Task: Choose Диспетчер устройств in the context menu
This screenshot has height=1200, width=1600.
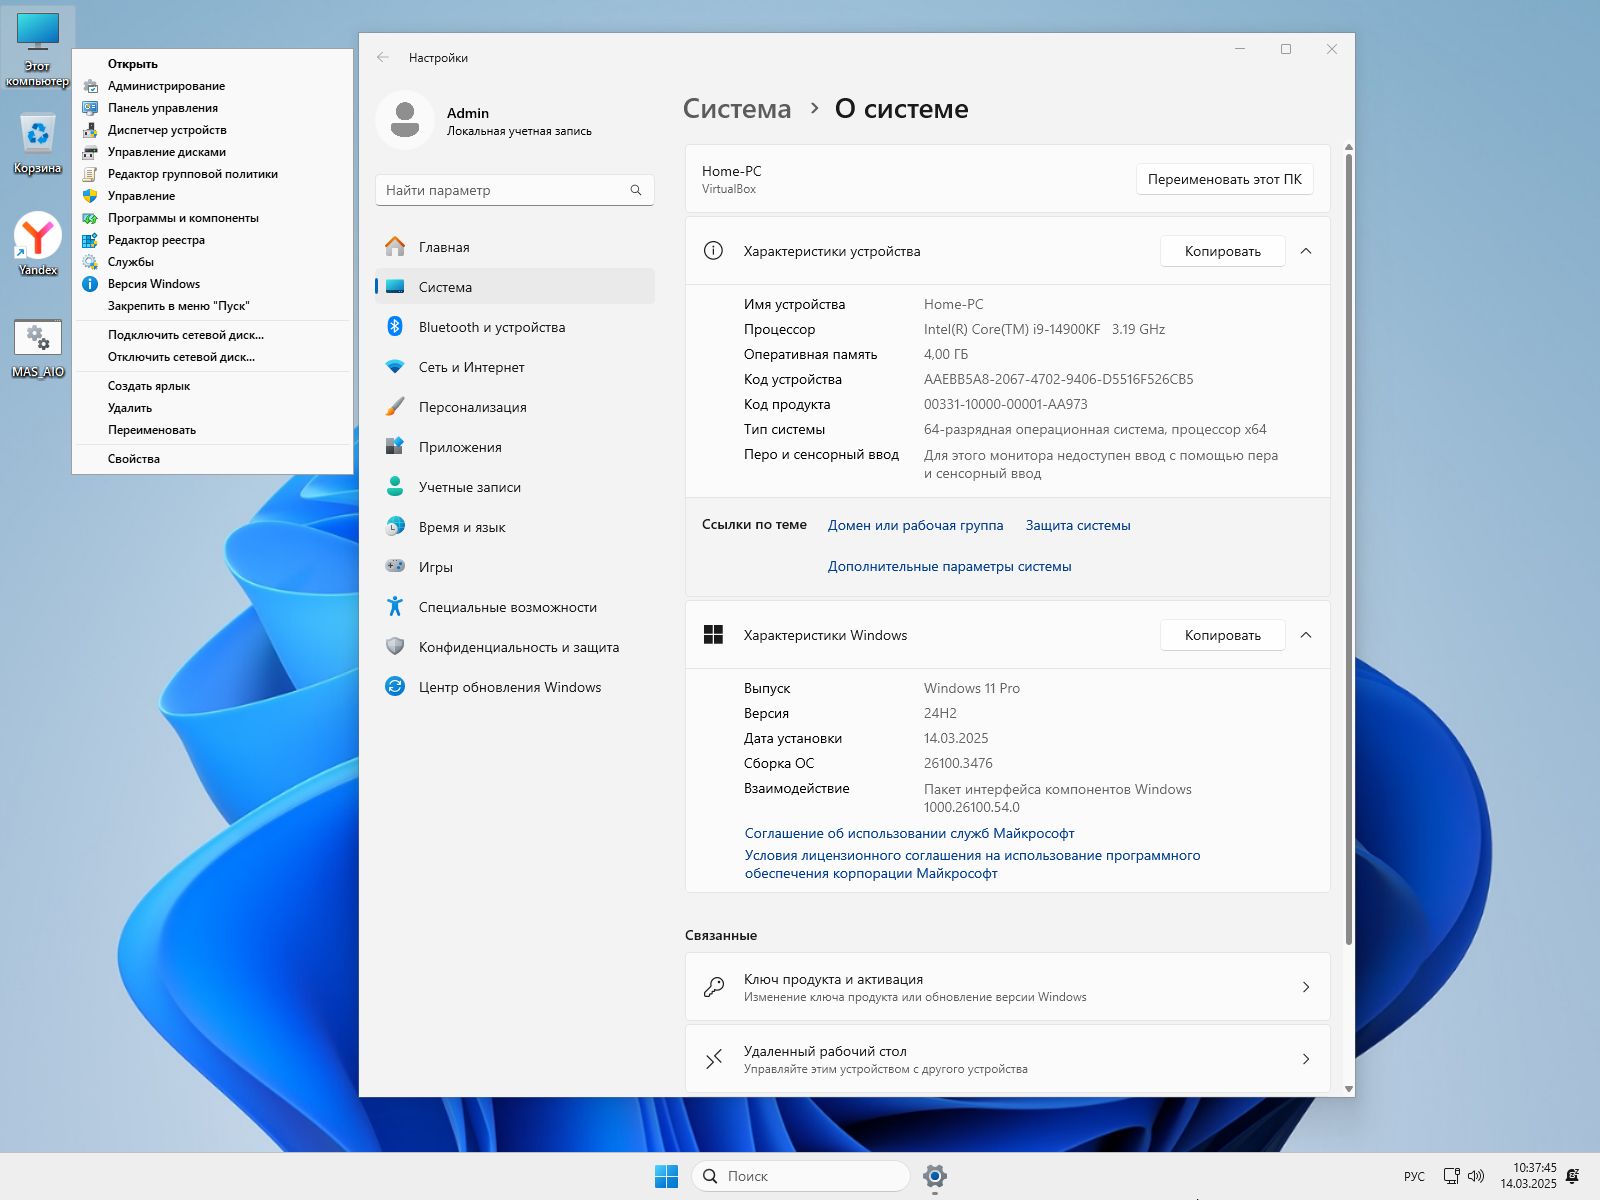Action: pos(213,130)
